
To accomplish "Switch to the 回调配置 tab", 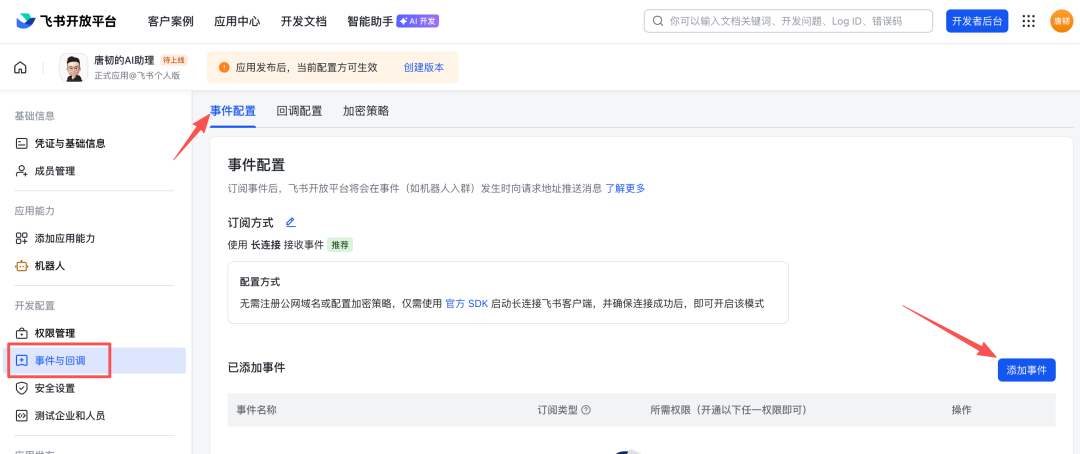I will (299, 111).
